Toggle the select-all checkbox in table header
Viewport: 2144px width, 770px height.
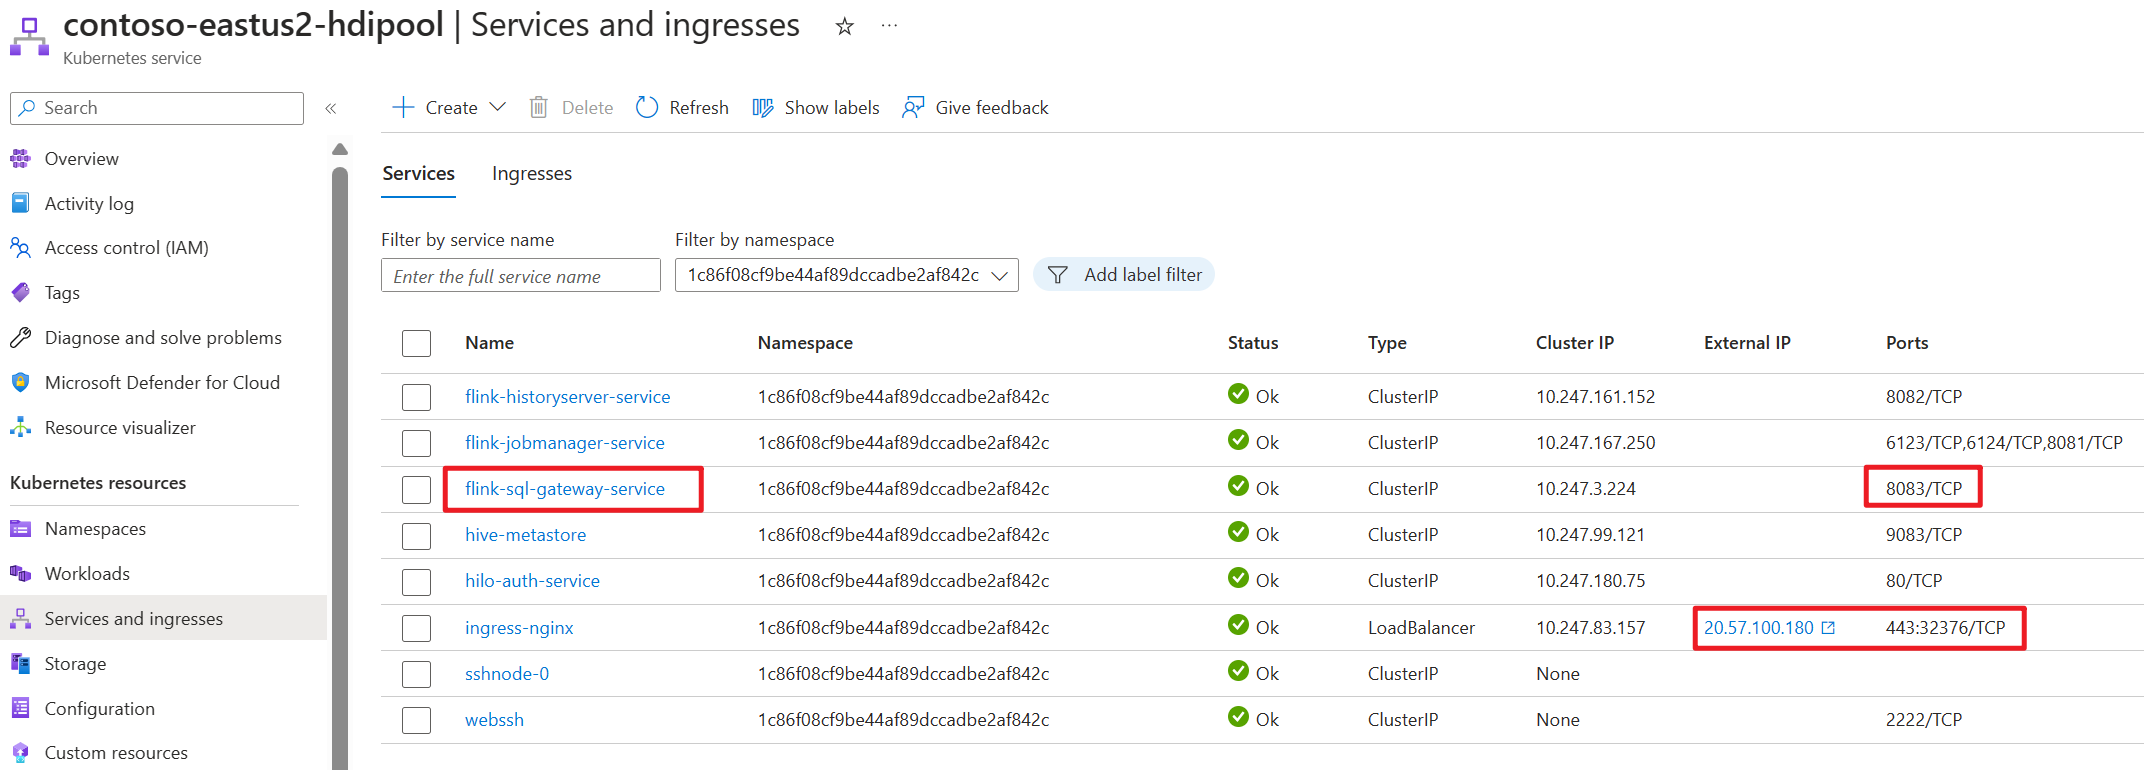coord(416,343)
